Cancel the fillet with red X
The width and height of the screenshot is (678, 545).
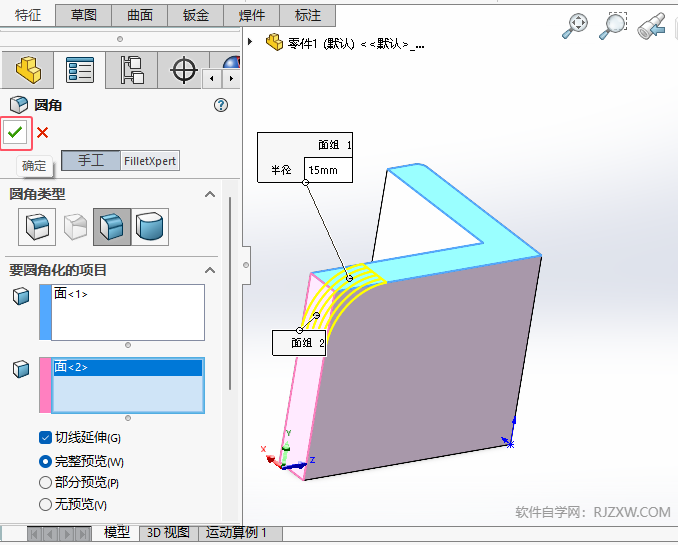click(x=42, y=132)
